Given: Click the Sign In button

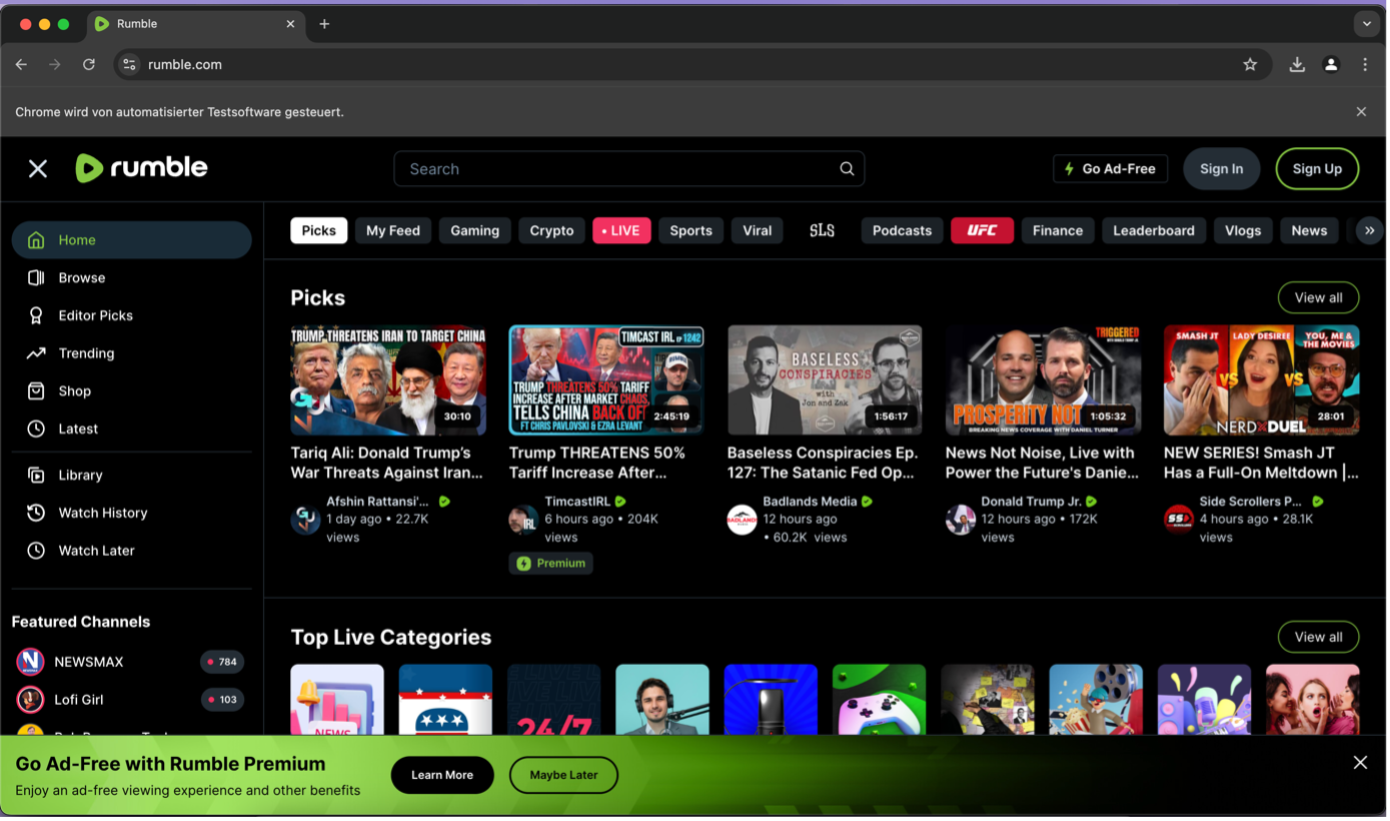Looking at the screenshot, I should pos(1222,169).
